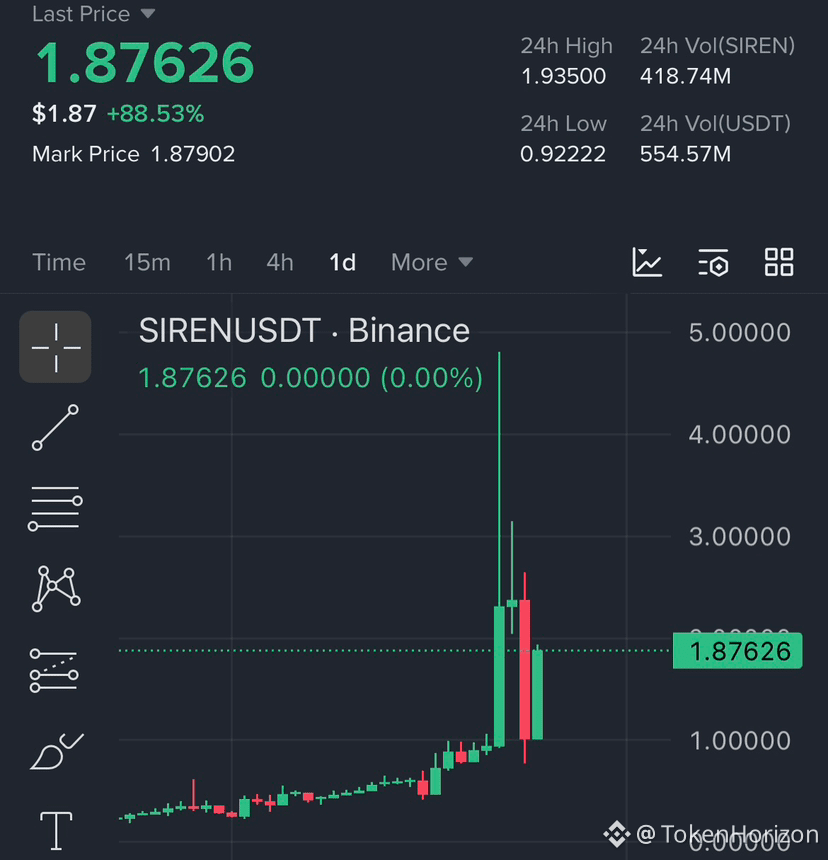Select the XABCD pattern tool
Screen dimensions: 828x860
56,589
